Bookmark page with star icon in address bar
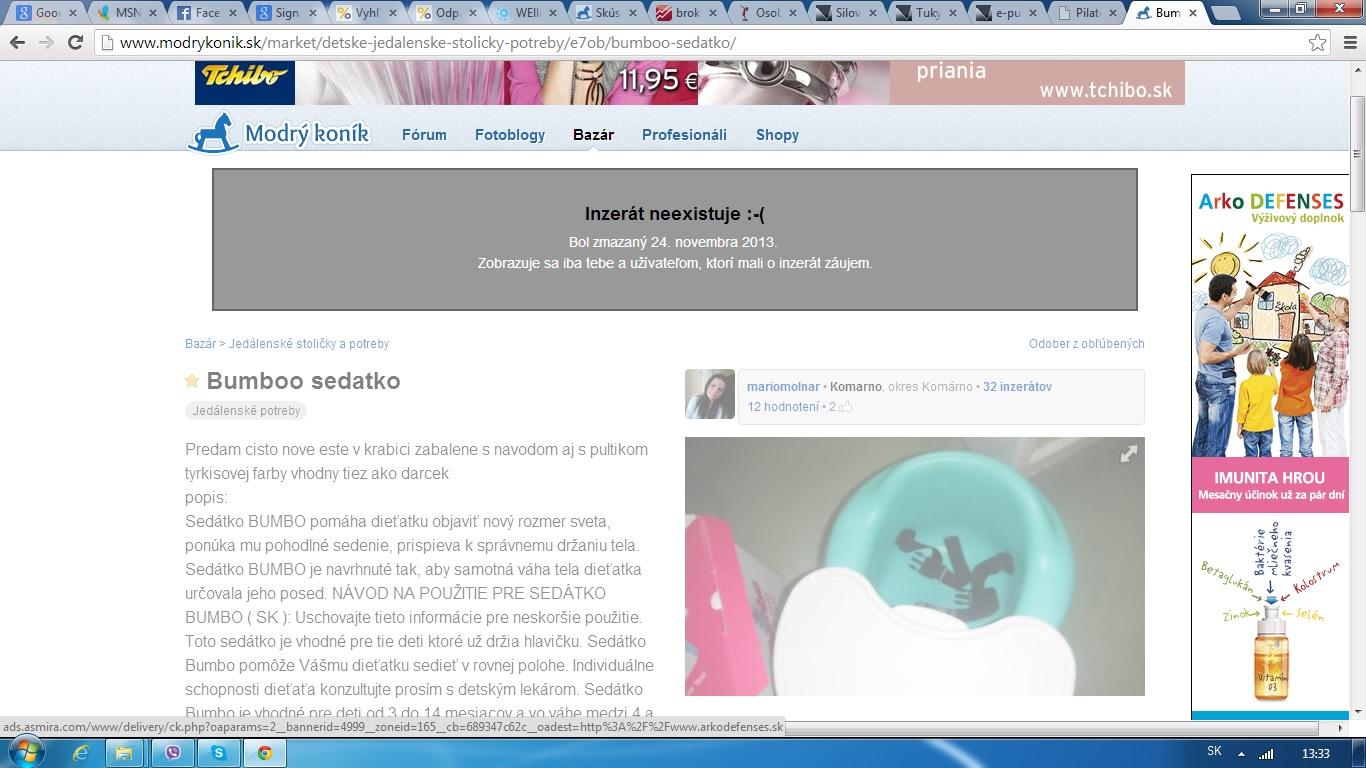1366x768 pixels. pyautogui.click(x=1317, y=43)
